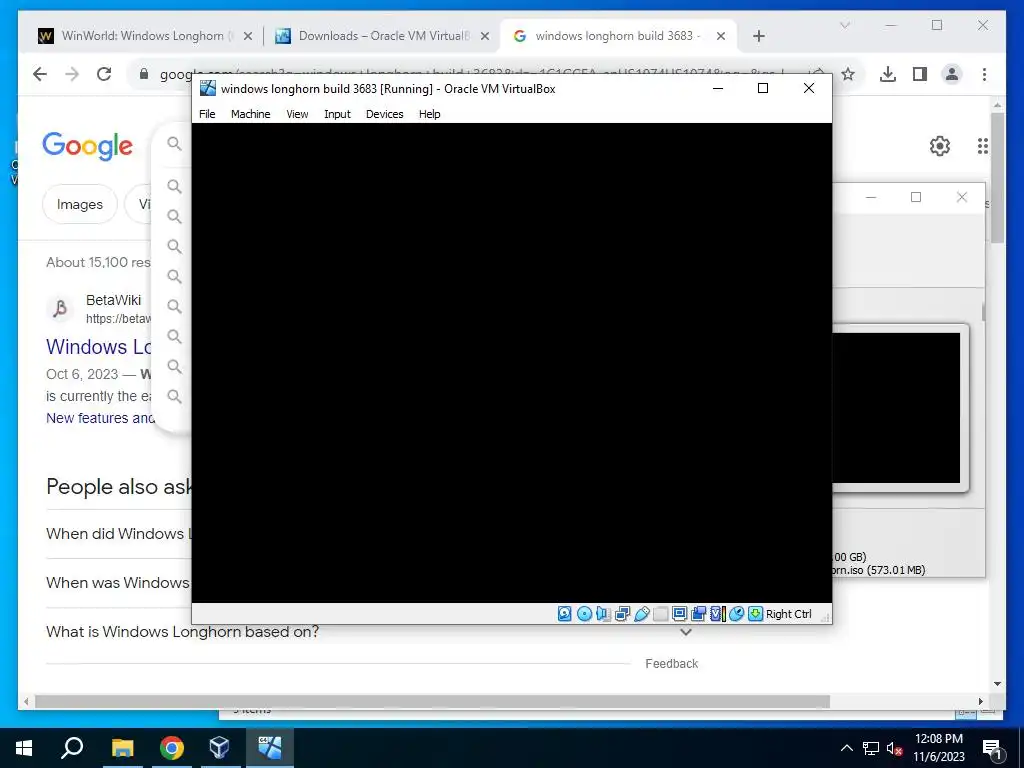Click Chrome horizontal scrollbar thumb

(x=432, y=701)
